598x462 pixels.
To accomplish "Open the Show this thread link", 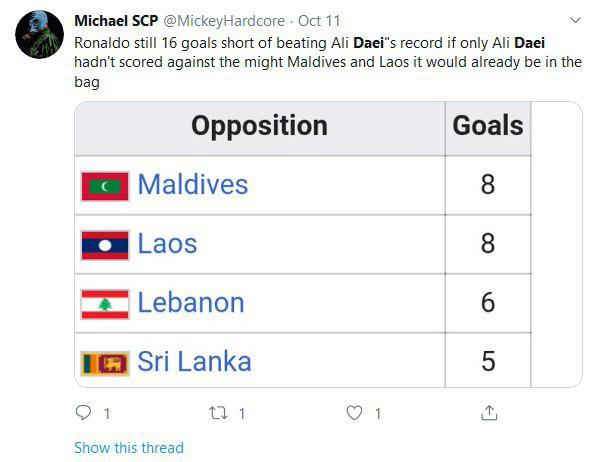I will [129, 448].
